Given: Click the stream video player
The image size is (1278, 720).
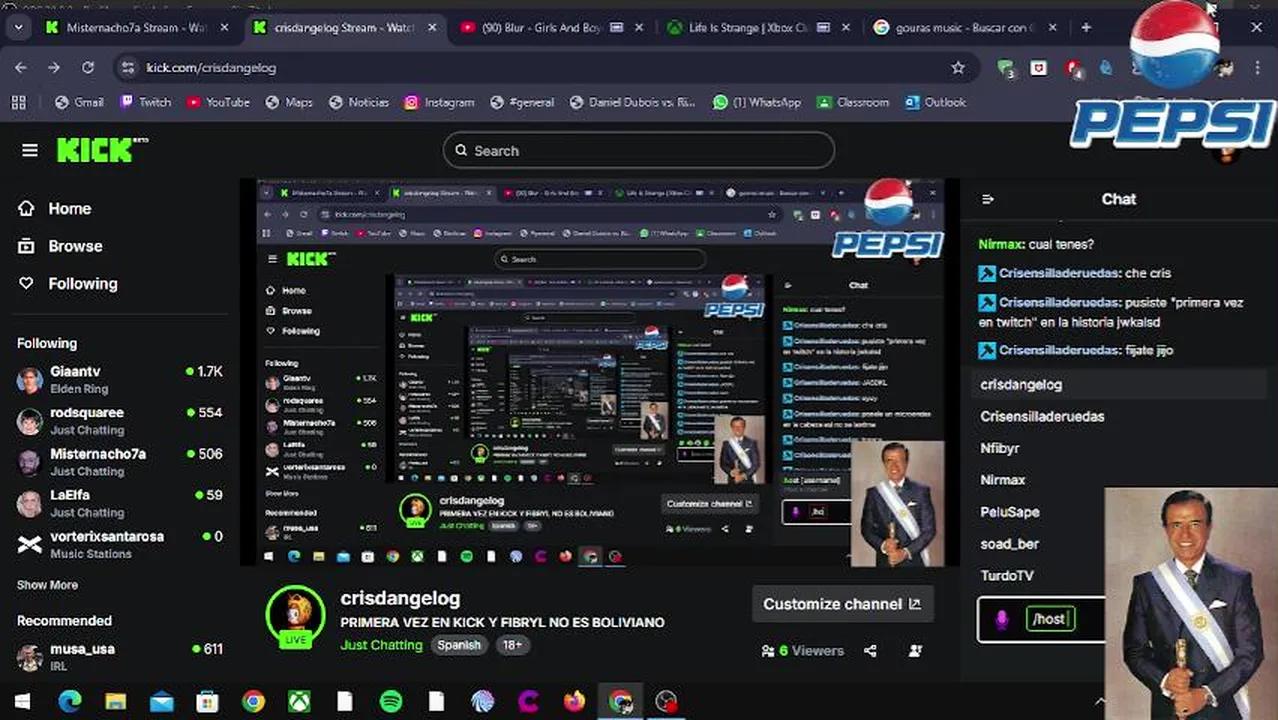Looking at the screenshot, I should pos(599,372).
